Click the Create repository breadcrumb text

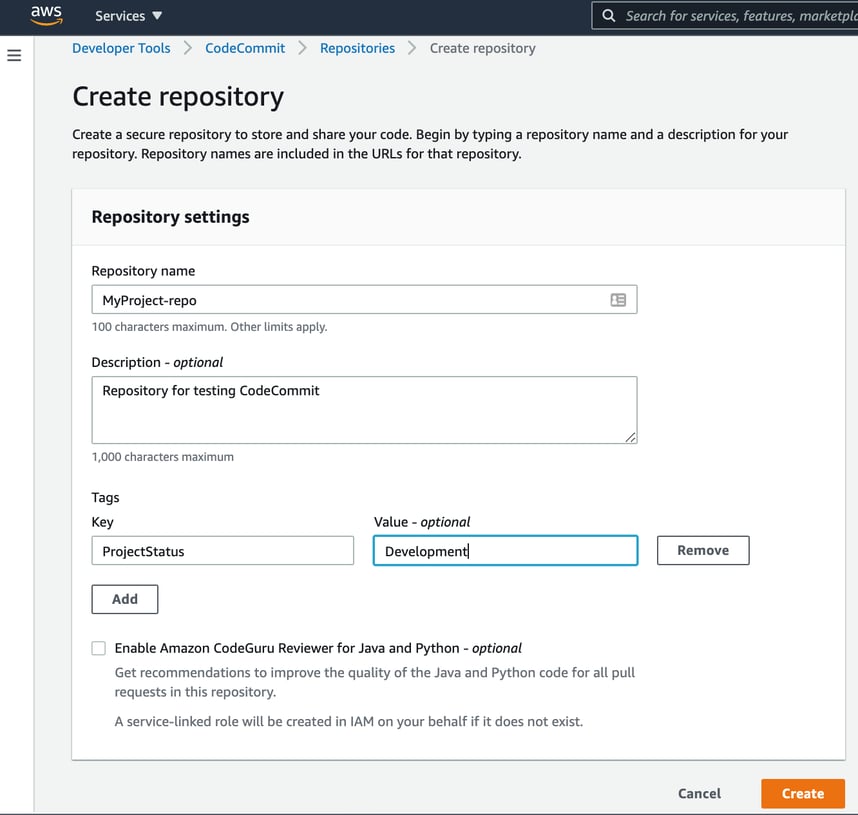[482, 48]
